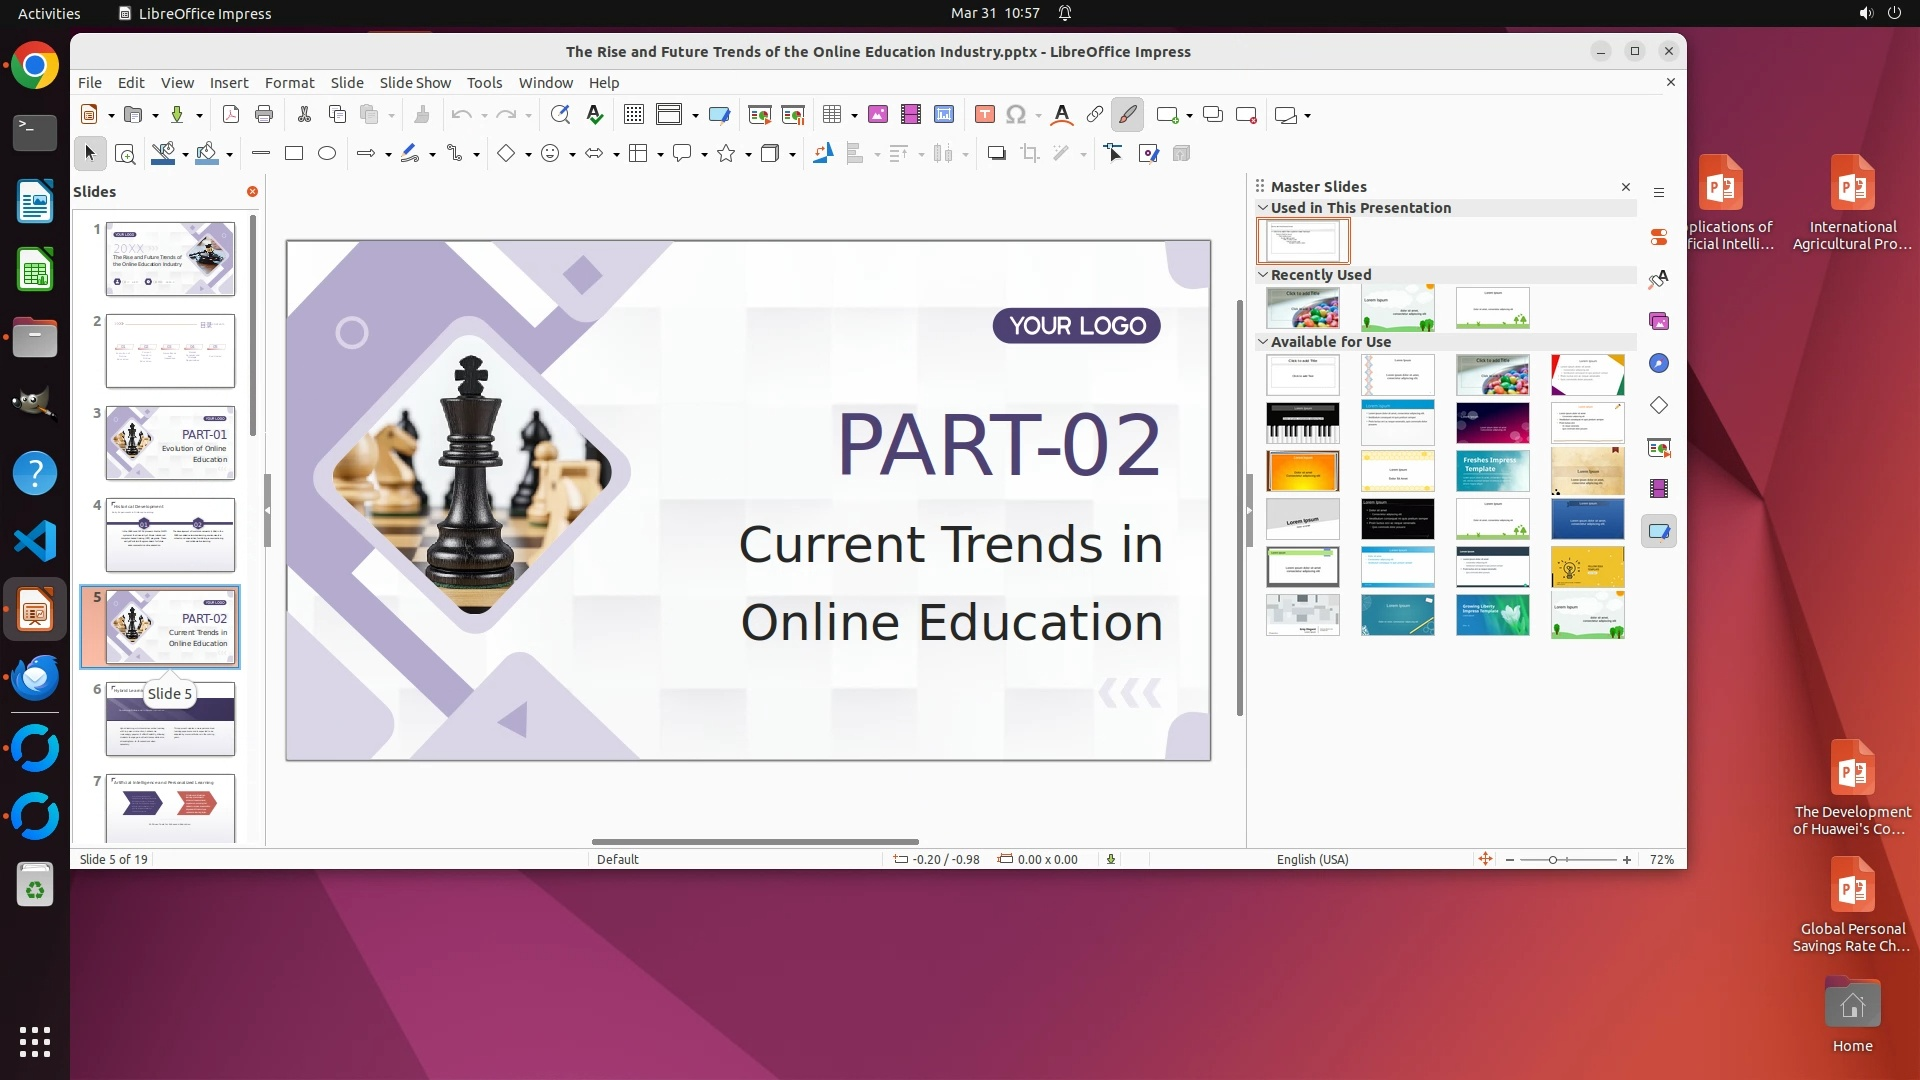Click the Export as PDF icon
Screen dimensions: 1920x1080
[x=231, y=115]
